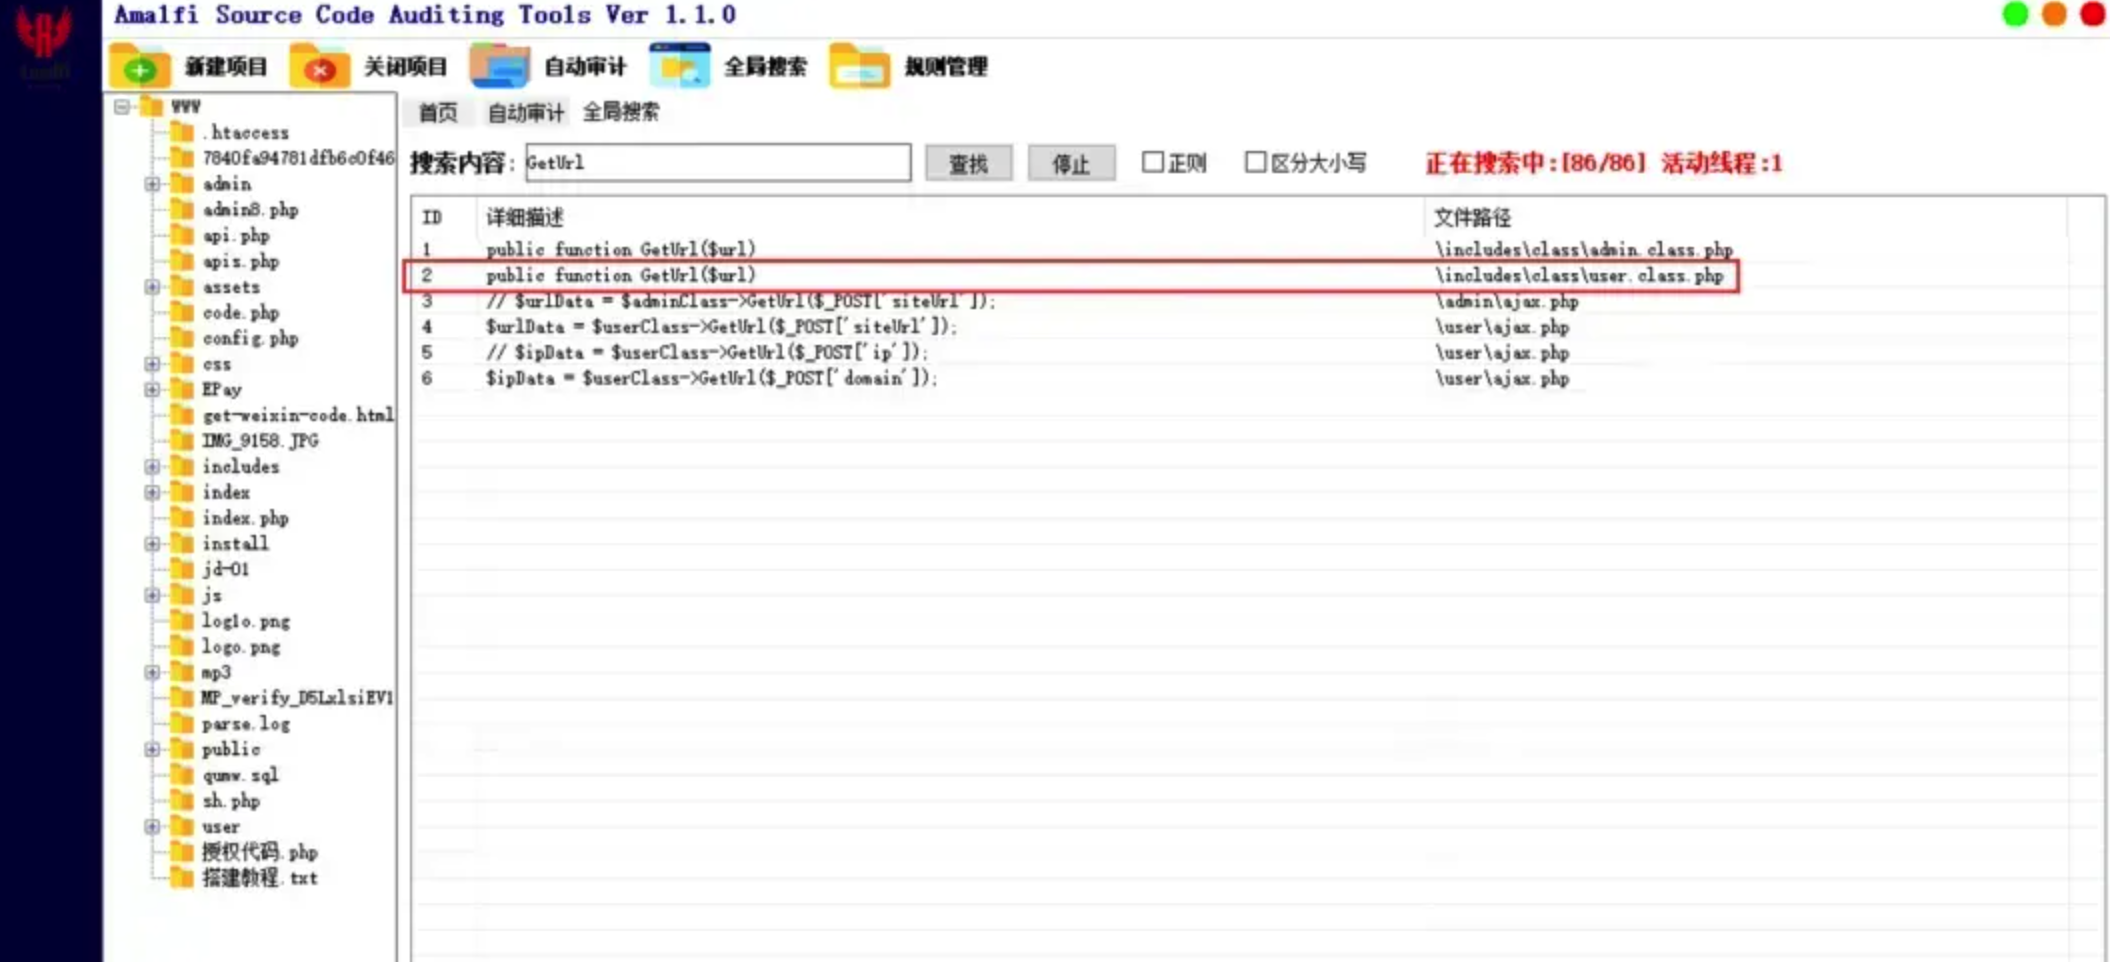The height and width of the screenshot is (962, 2110).
Task: Expand the user folder node
Action: pos(152,826)
